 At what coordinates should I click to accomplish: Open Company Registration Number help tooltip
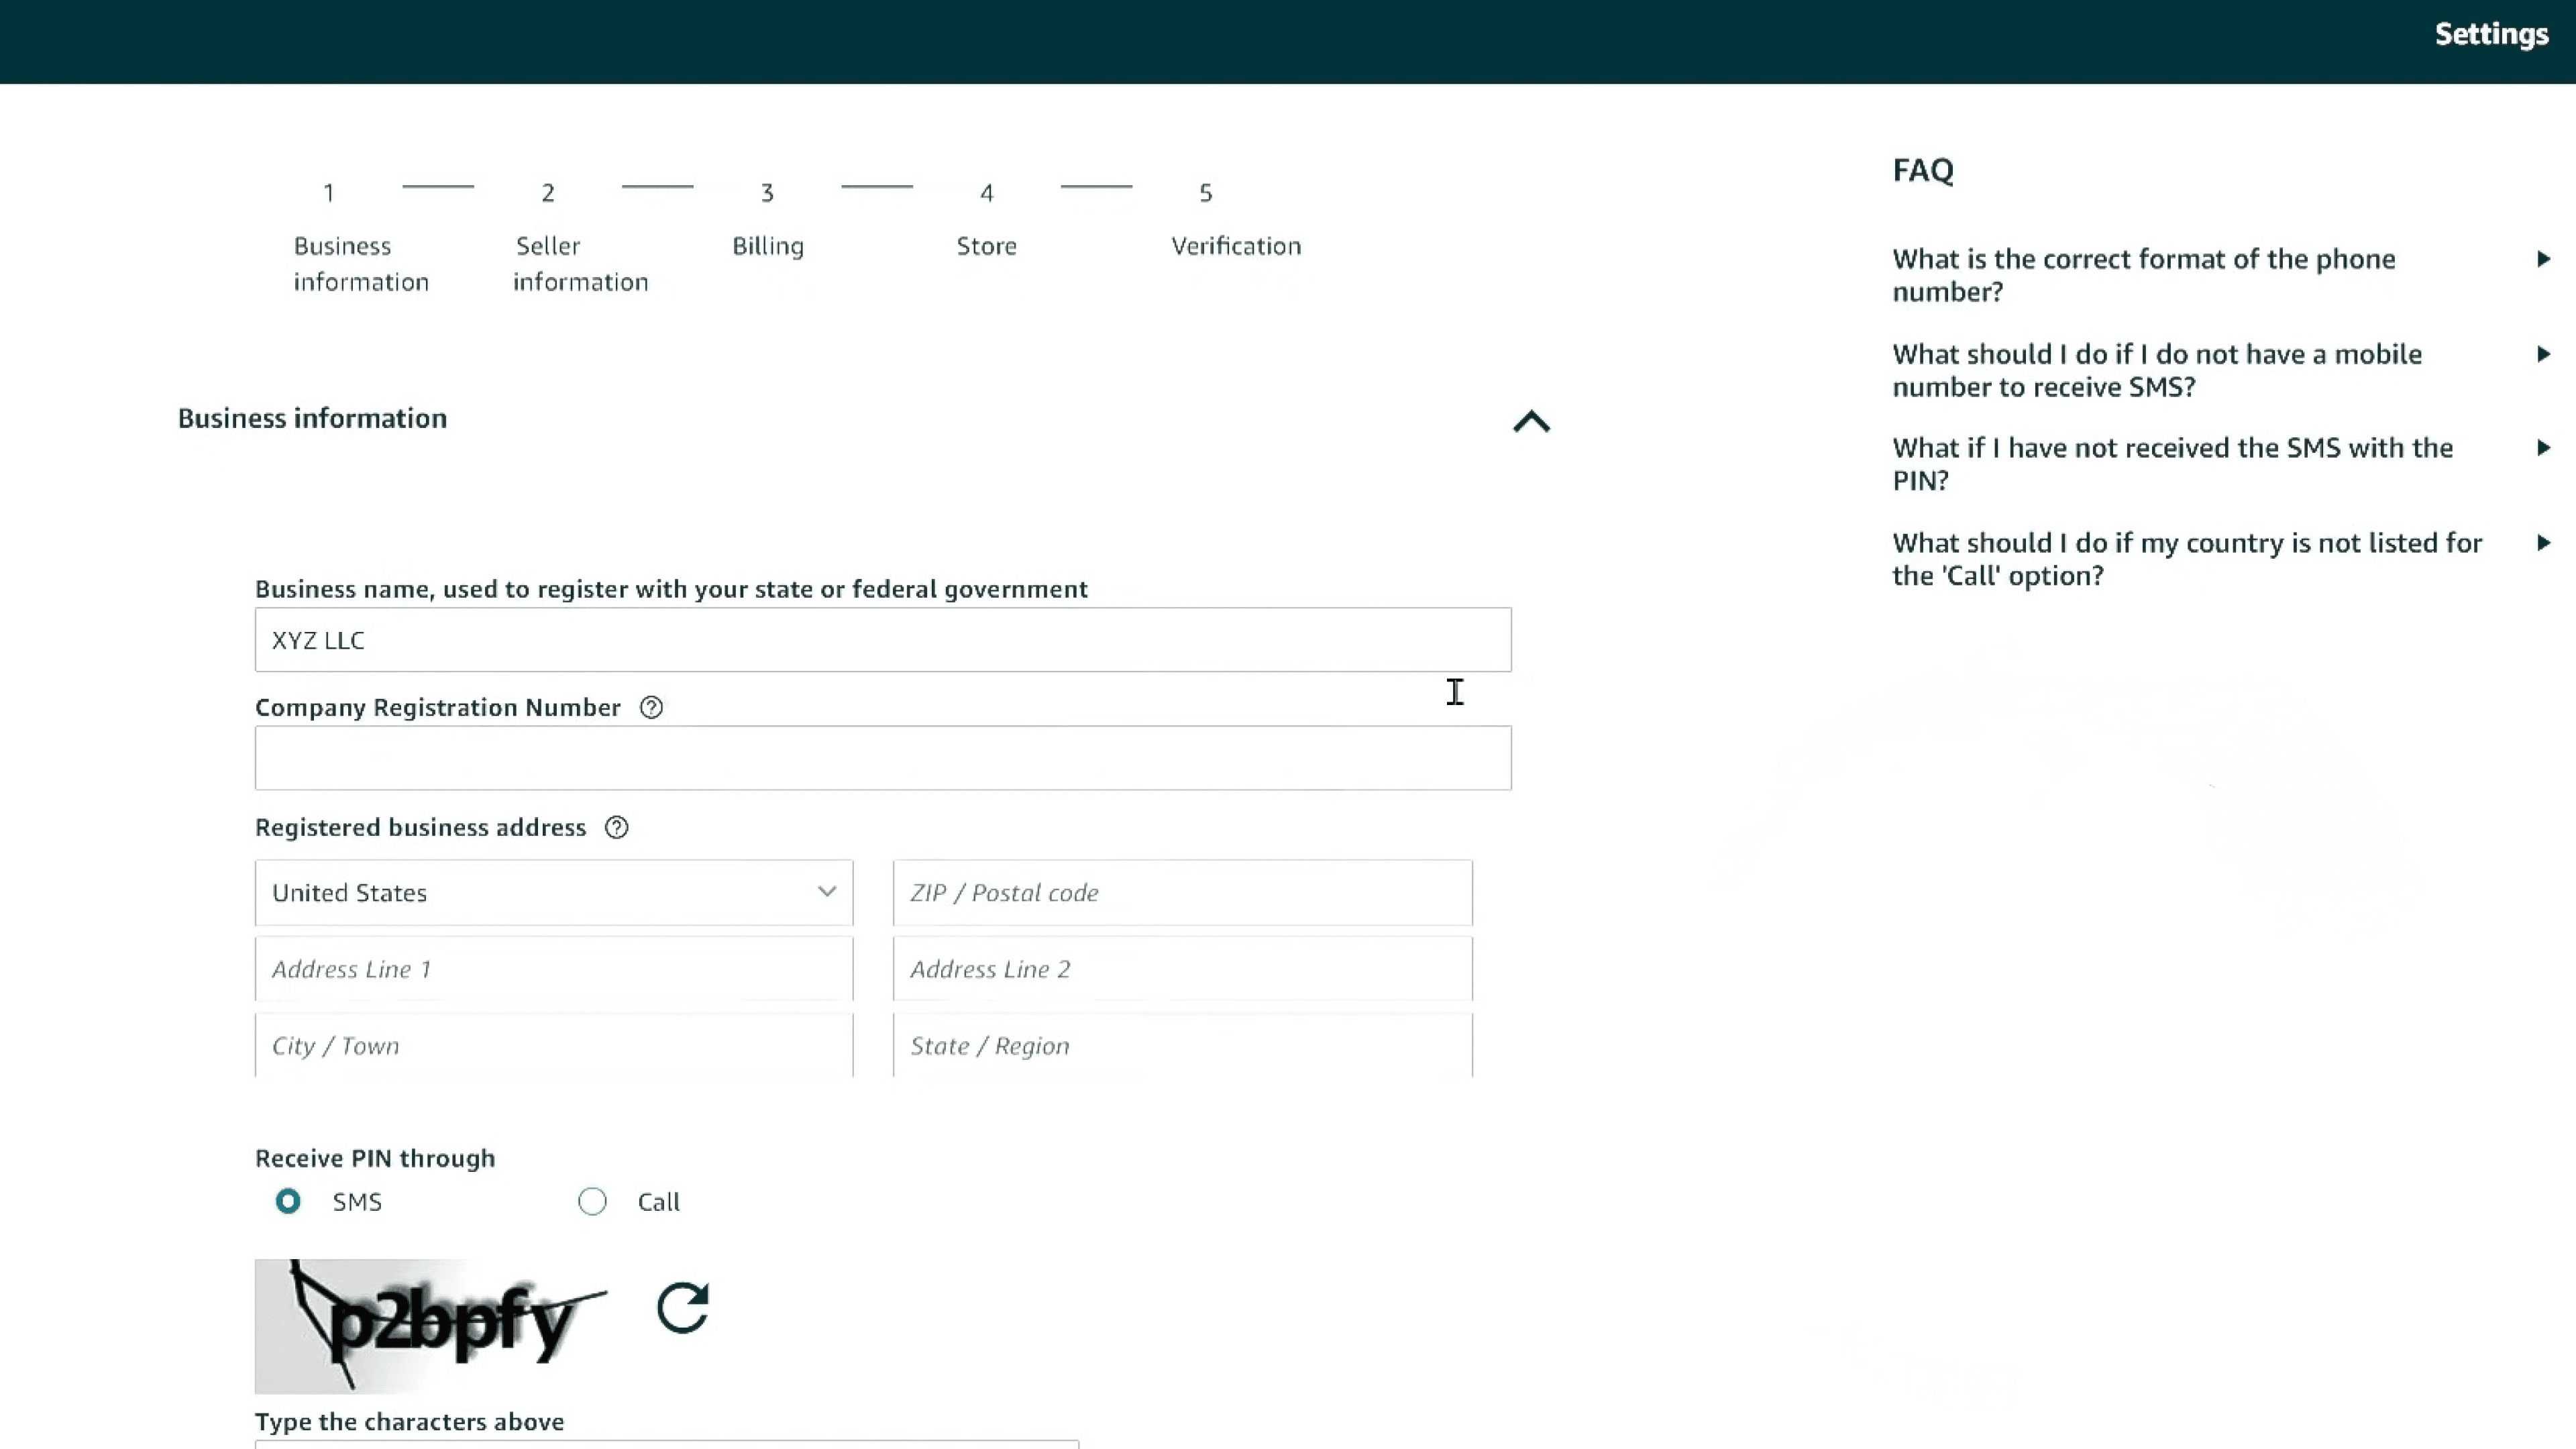(x=651, y=708)
